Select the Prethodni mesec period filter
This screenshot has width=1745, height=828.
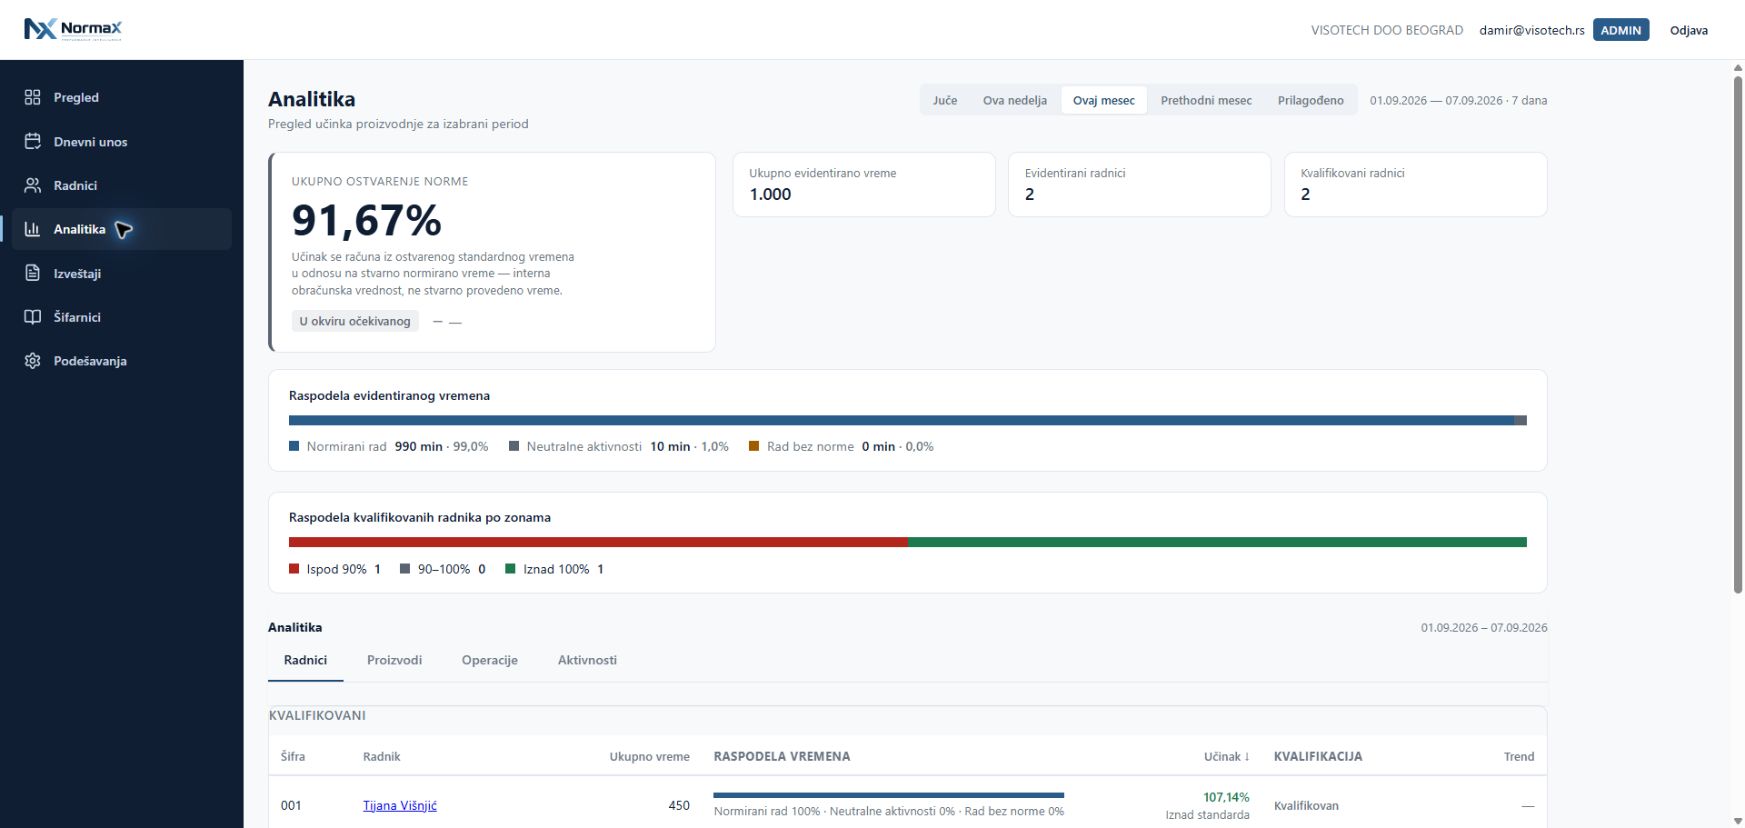pos(1206,100)
